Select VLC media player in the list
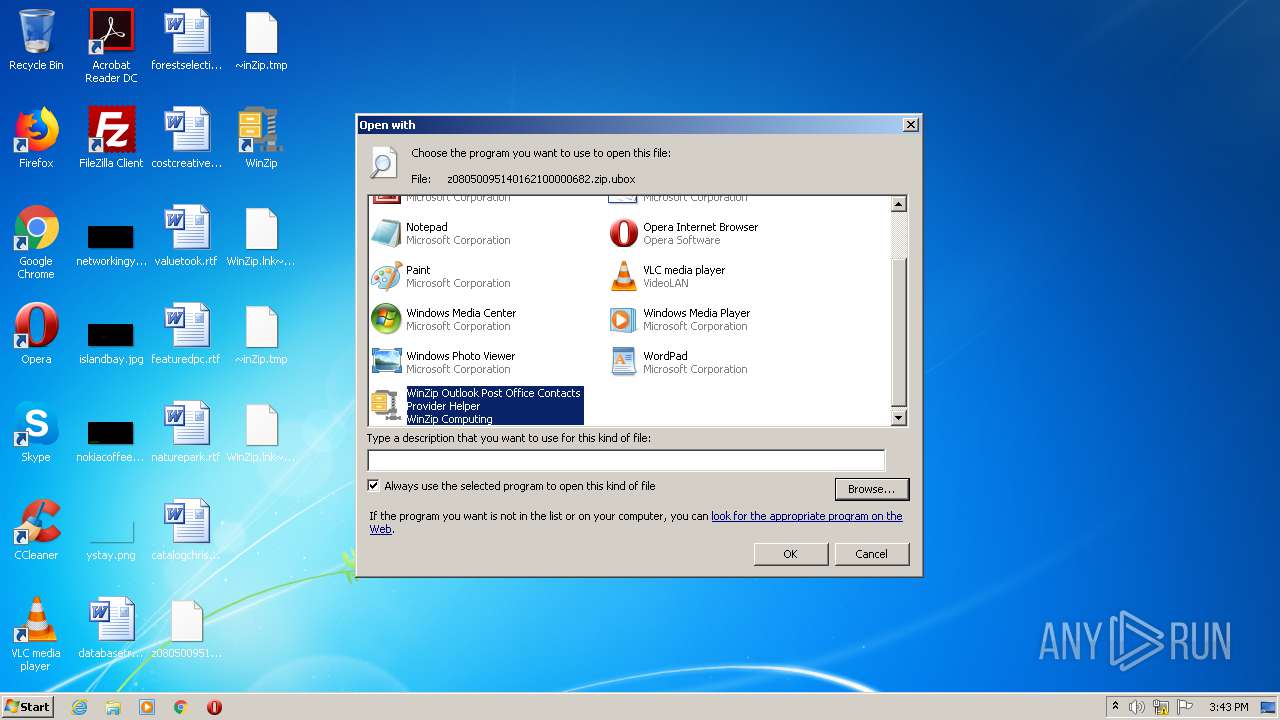1280x720 pixels. point(668,276)
